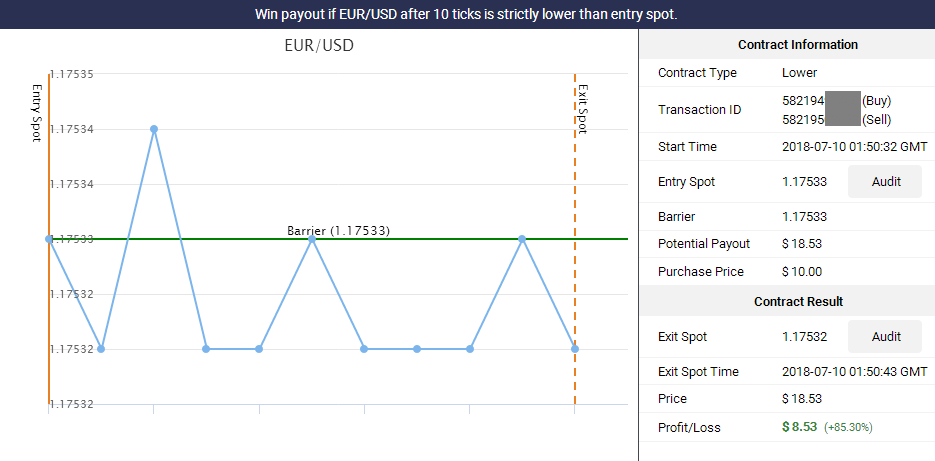Click the Contract Information header

tap(798, 45)
